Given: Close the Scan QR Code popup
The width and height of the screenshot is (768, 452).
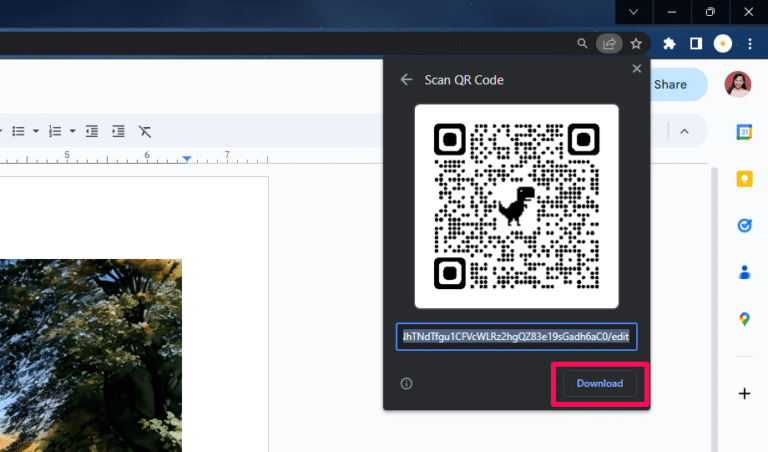Looking at the screenshot, I should 636,69.
